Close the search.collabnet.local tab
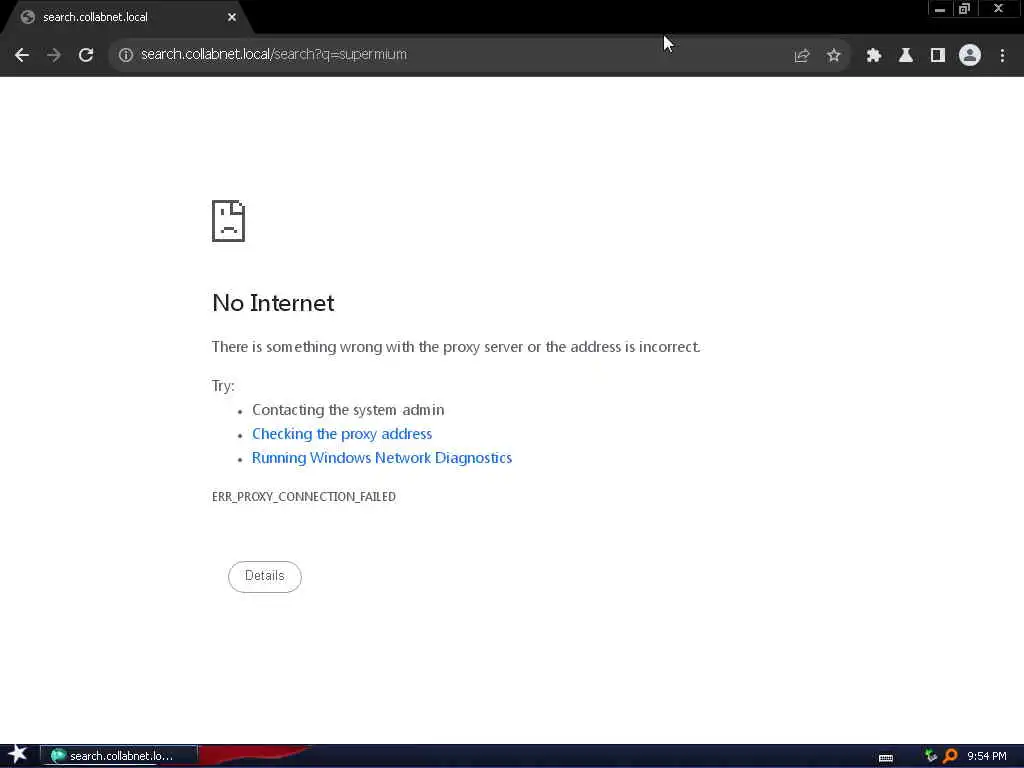The height and width of the screenshot is (768, 1024). 232,18
